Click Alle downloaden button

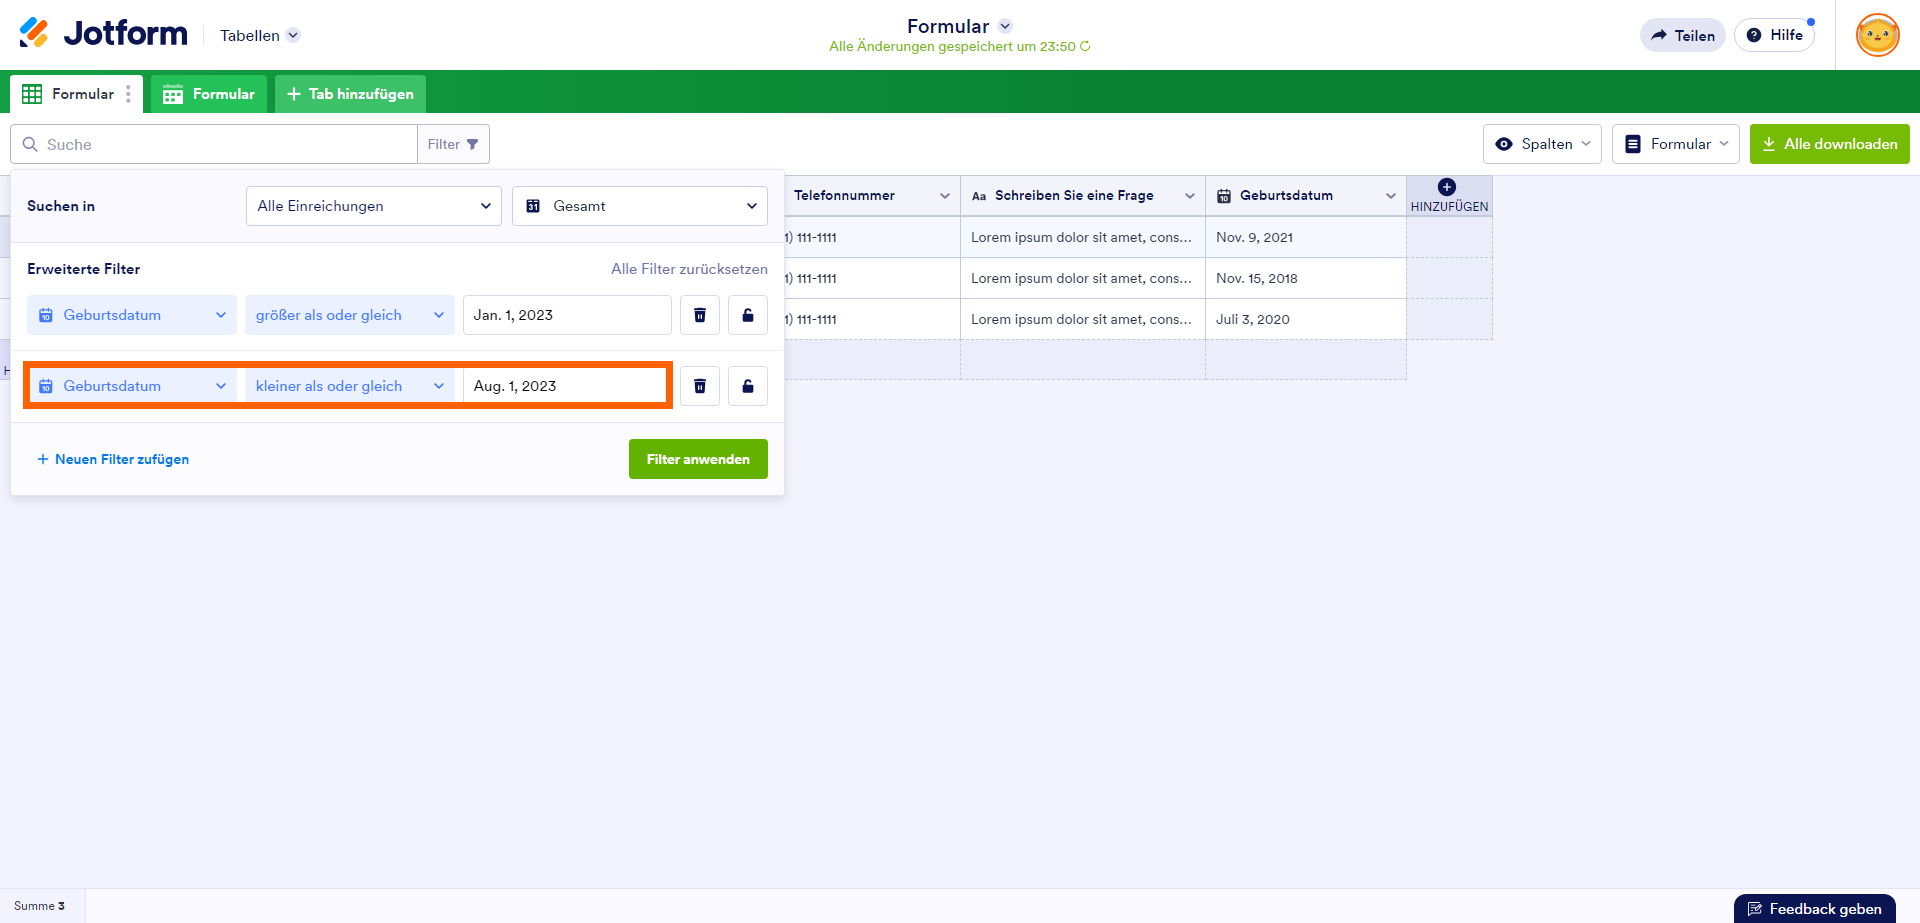pos(1829,144)
